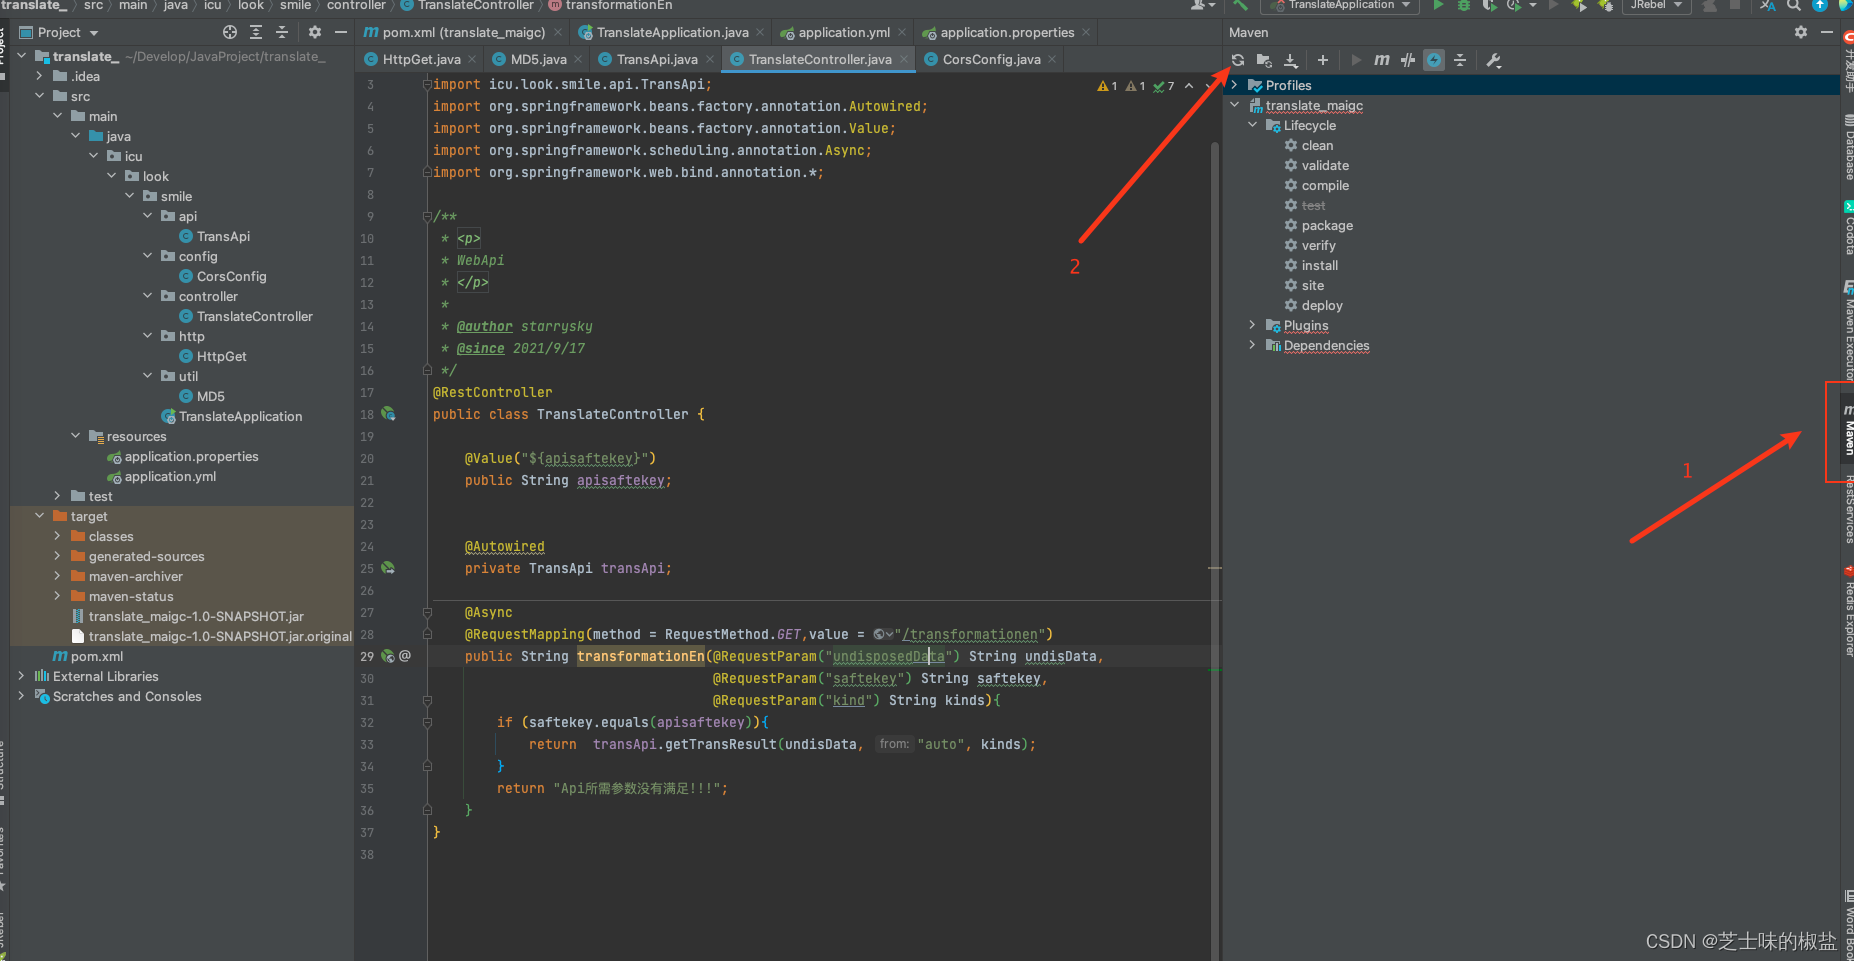Image resolution: width=1854 pixels, height=961 pixels.
Task: Go to previous highlighted error arrow
Action: point(1189,86)
